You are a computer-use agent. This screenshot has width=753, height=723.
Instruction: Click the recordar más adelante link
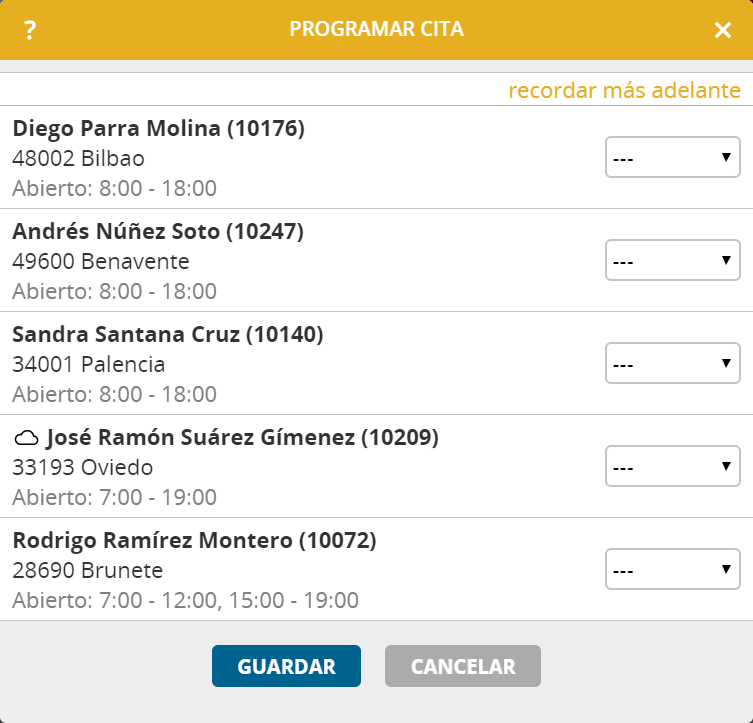pyautogui.click(x=625, y=90)
